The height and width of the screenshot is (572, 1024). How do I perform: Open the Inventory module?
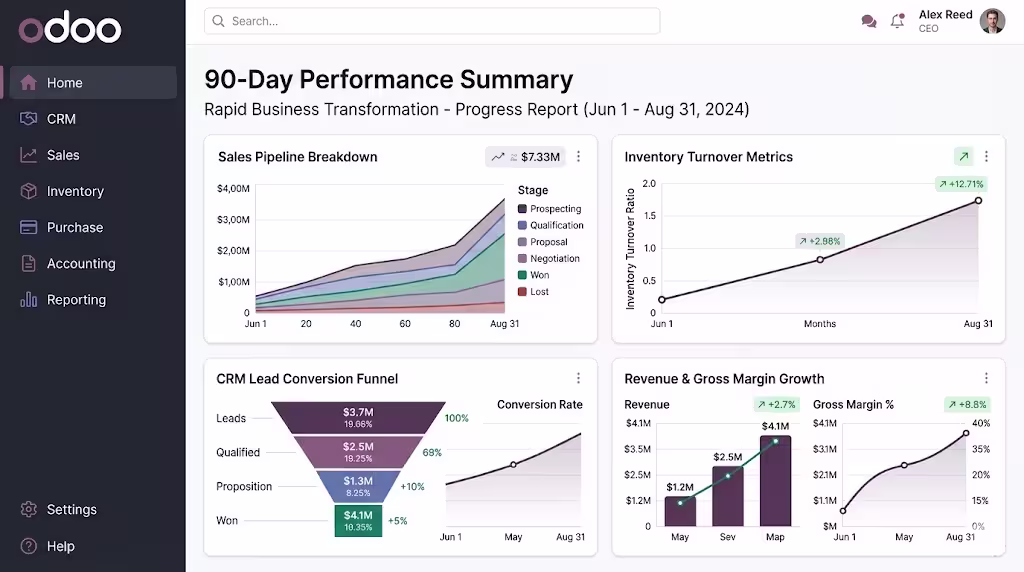point(75,191)
